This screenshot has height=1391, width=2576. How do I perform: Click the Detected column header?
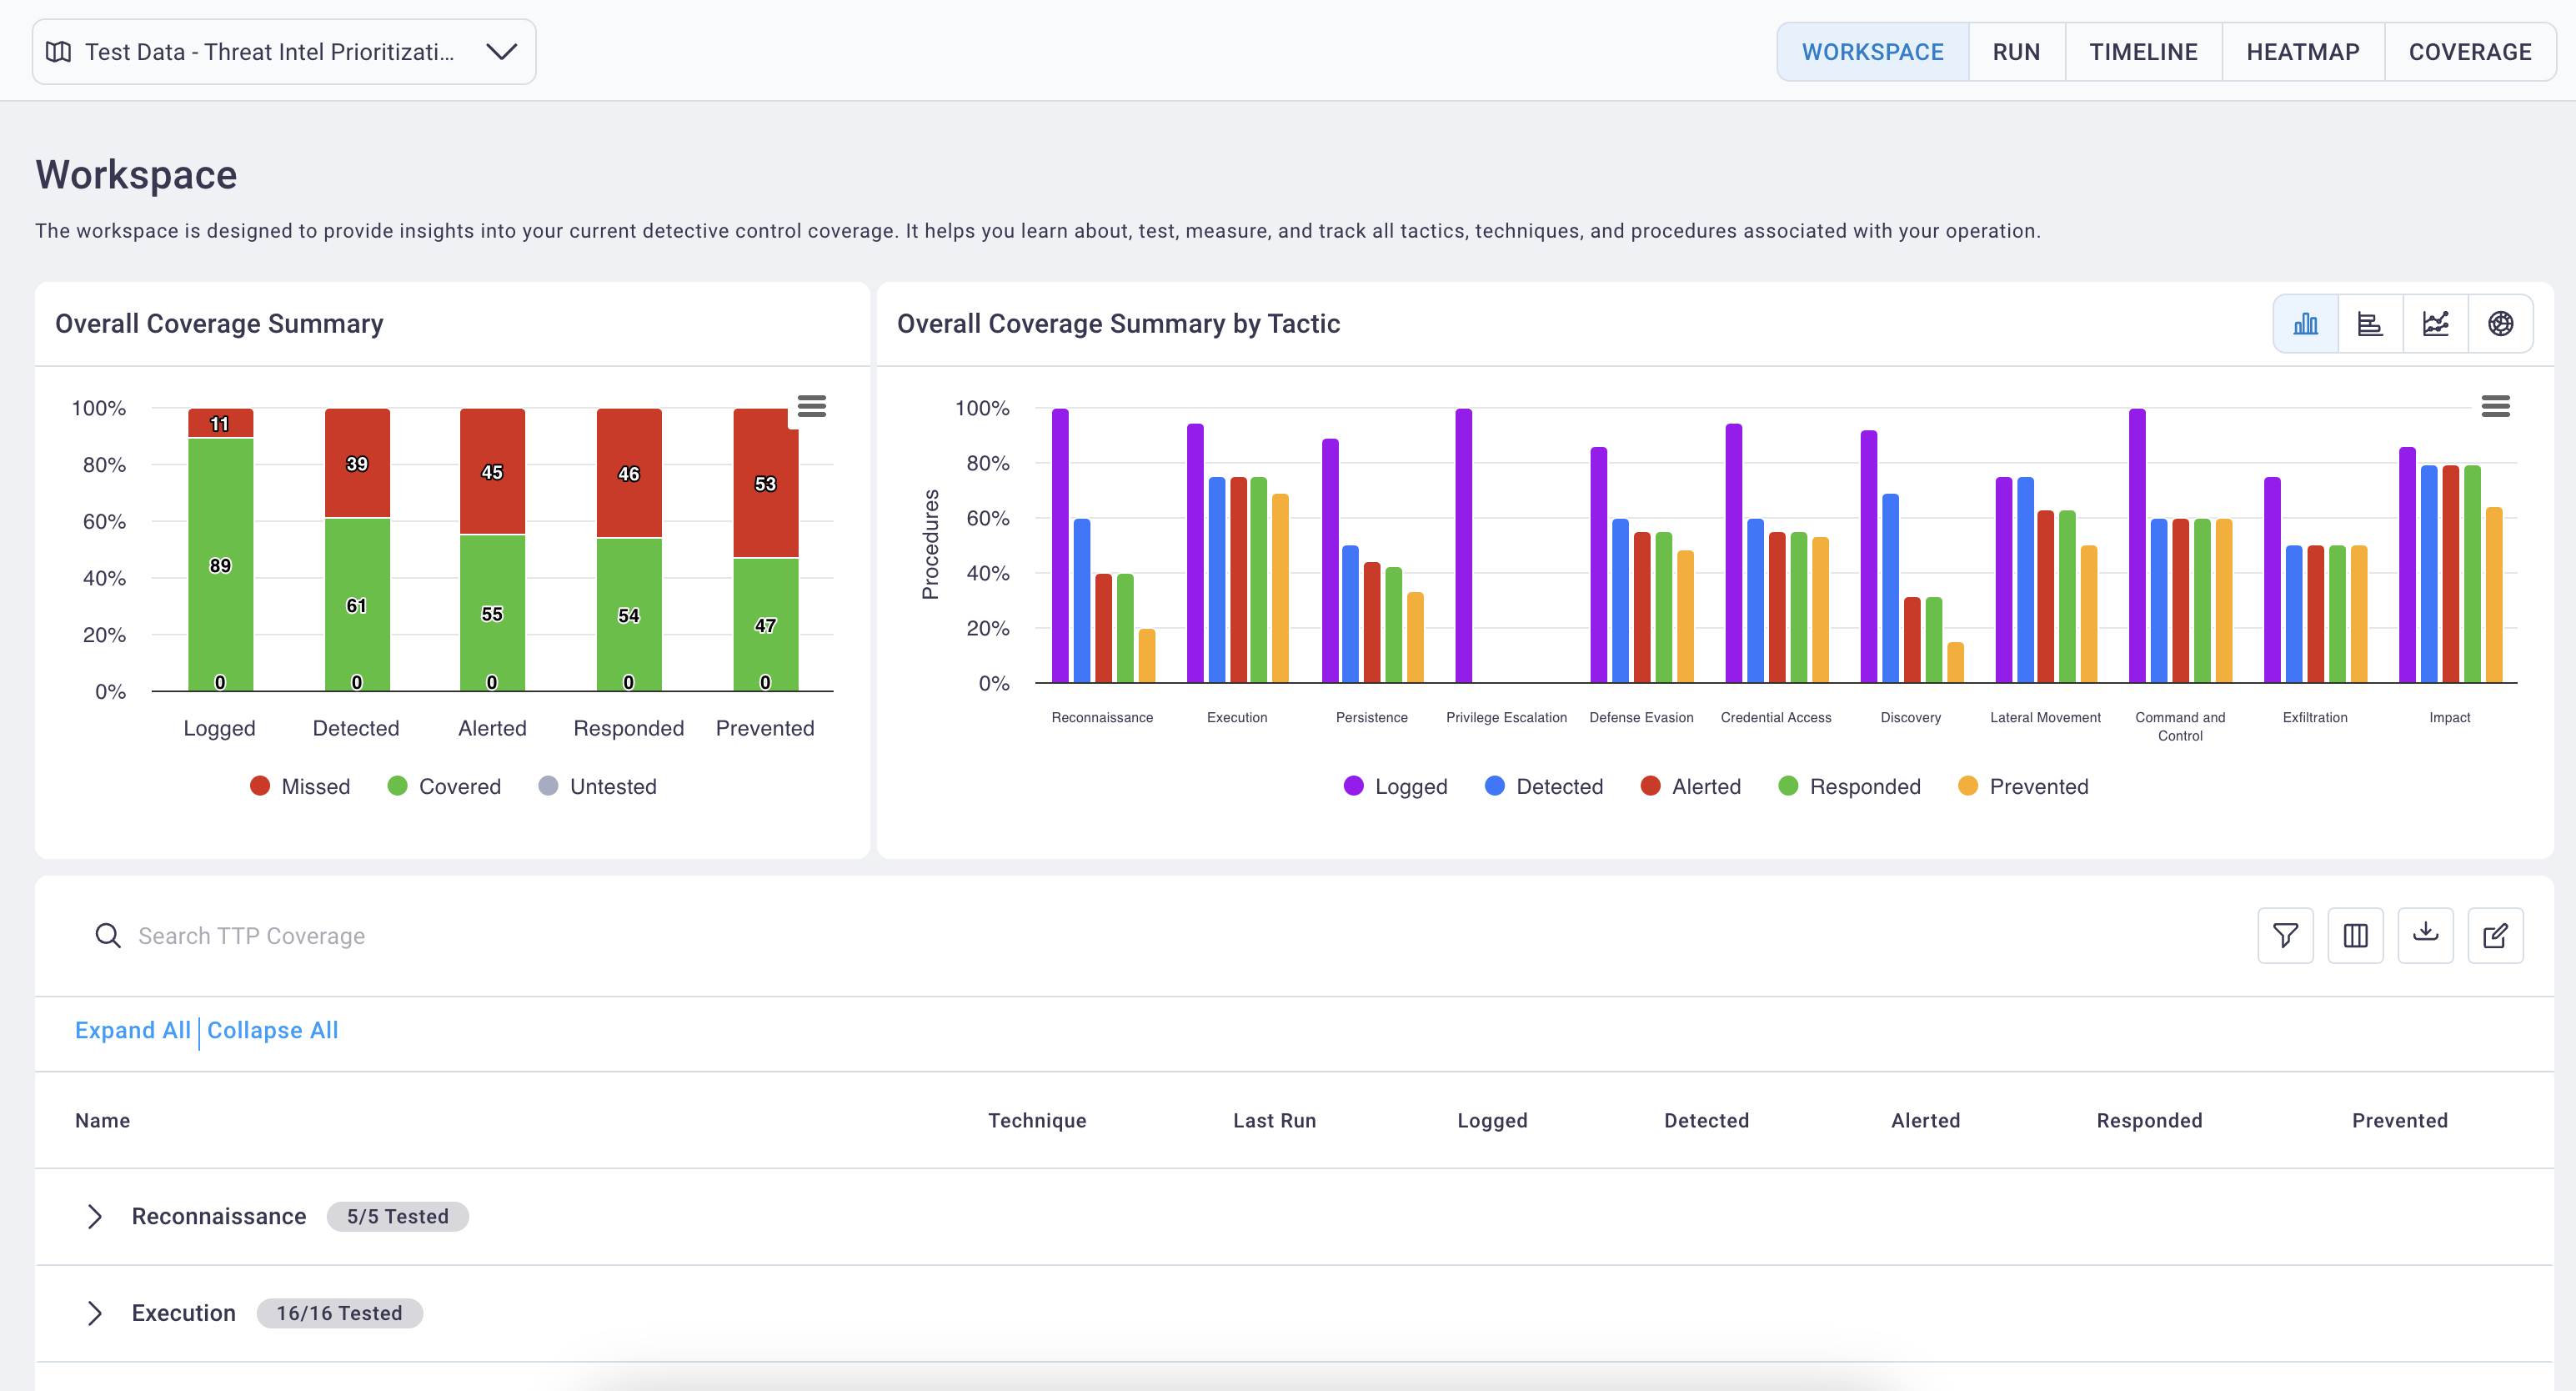tap(1706, 1120)
